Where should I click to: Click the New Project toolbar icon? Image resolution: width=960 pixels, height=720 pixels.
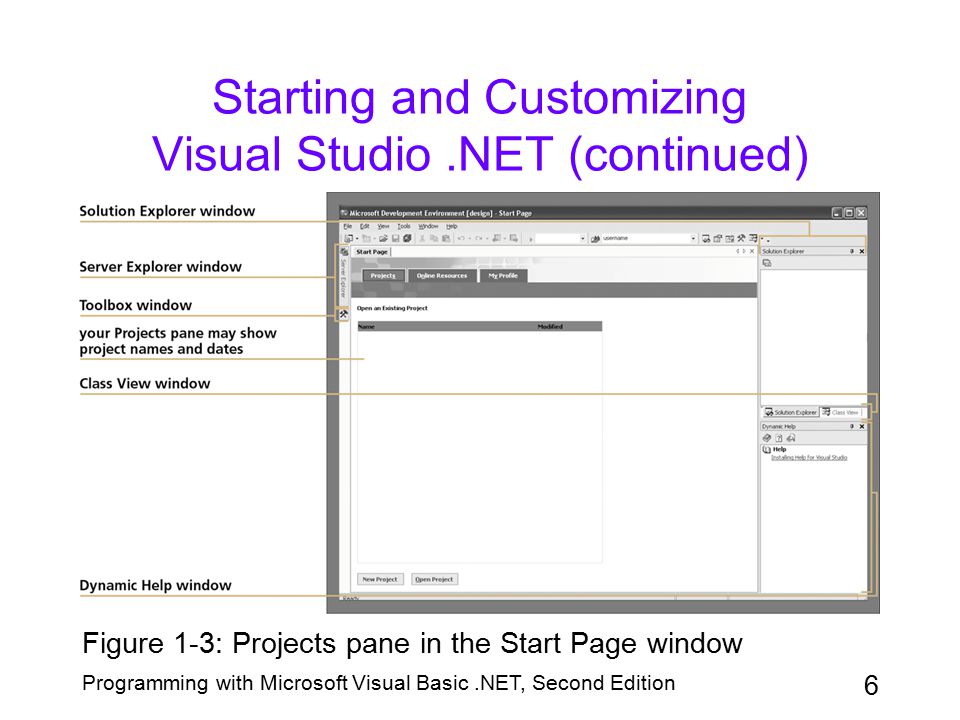pyautogui.click(x=348, y=238)
